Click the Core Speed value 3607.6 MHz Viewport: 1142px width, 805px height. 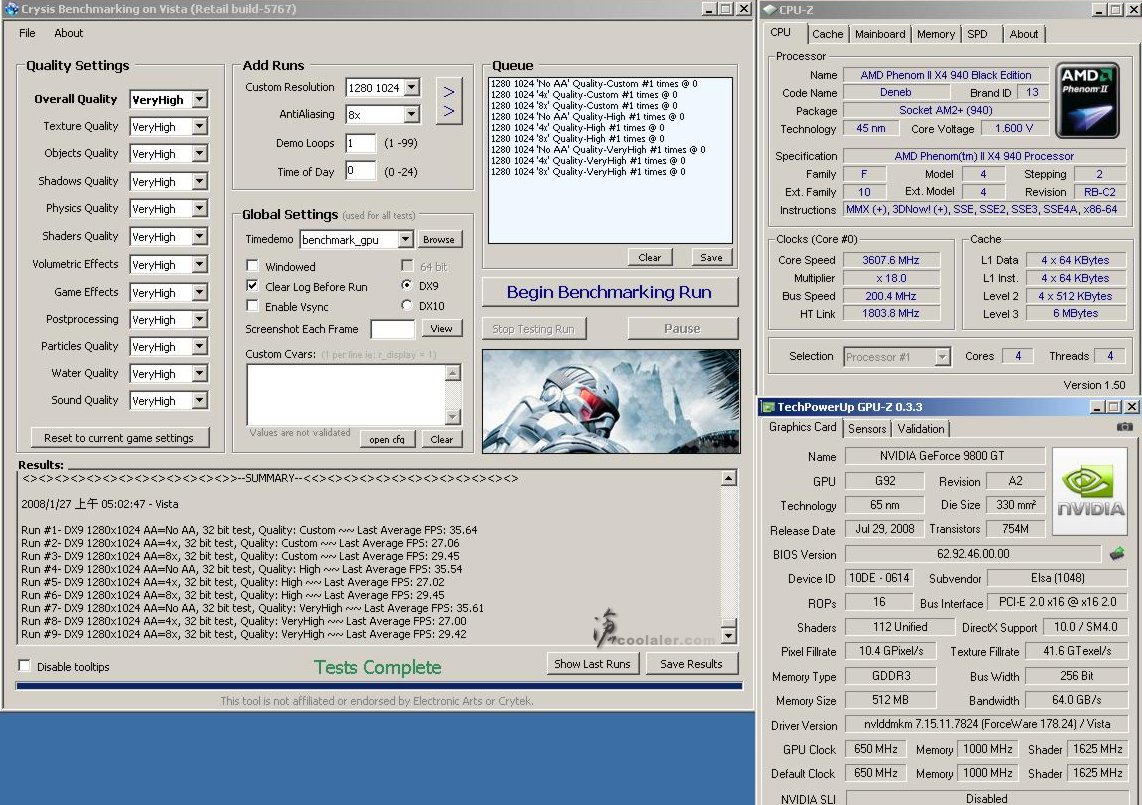891,260
